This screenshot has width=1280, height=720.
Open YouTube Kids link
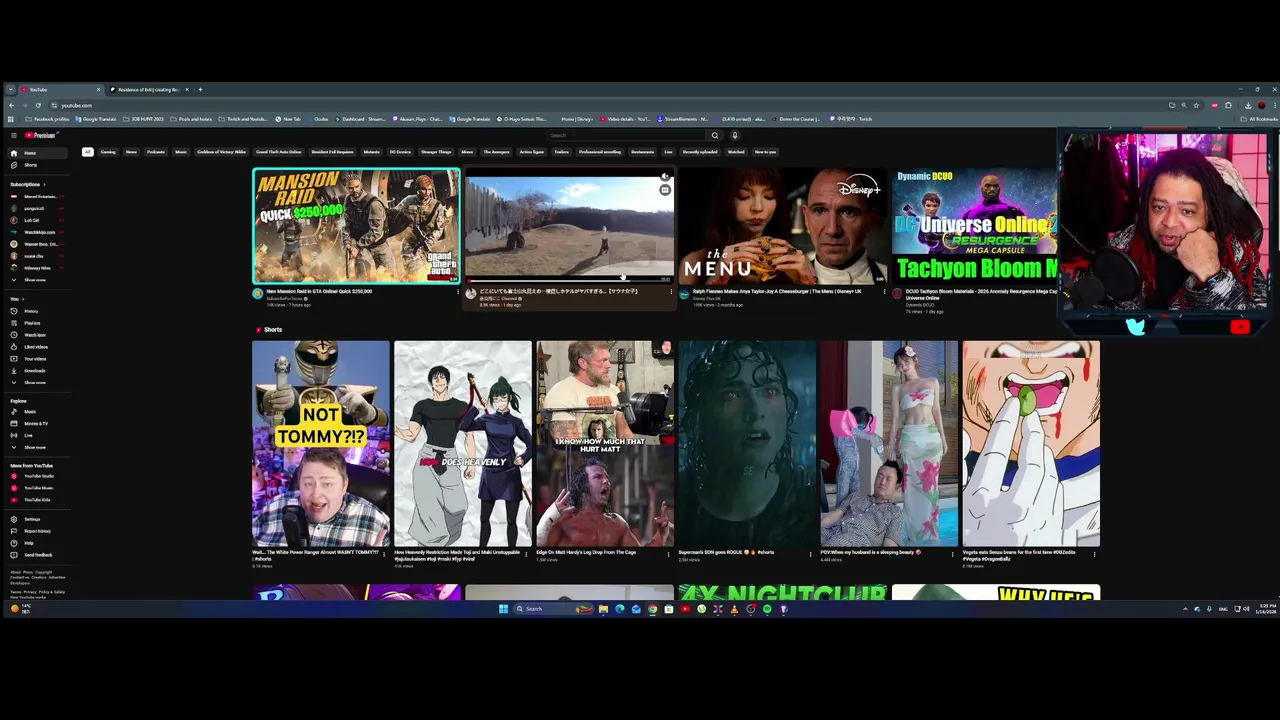[36, 500]
